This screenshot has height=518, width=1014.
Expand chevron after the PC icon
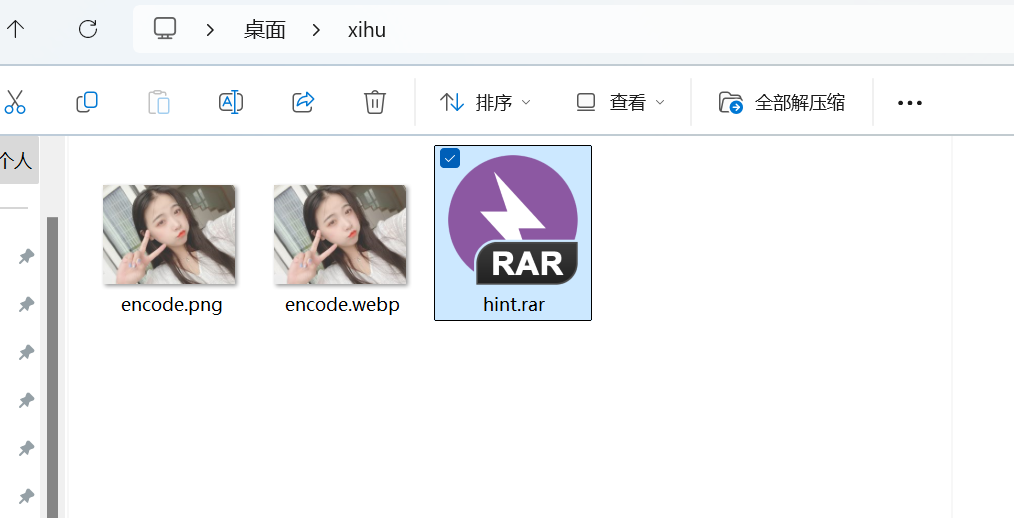tap(210, 30)
